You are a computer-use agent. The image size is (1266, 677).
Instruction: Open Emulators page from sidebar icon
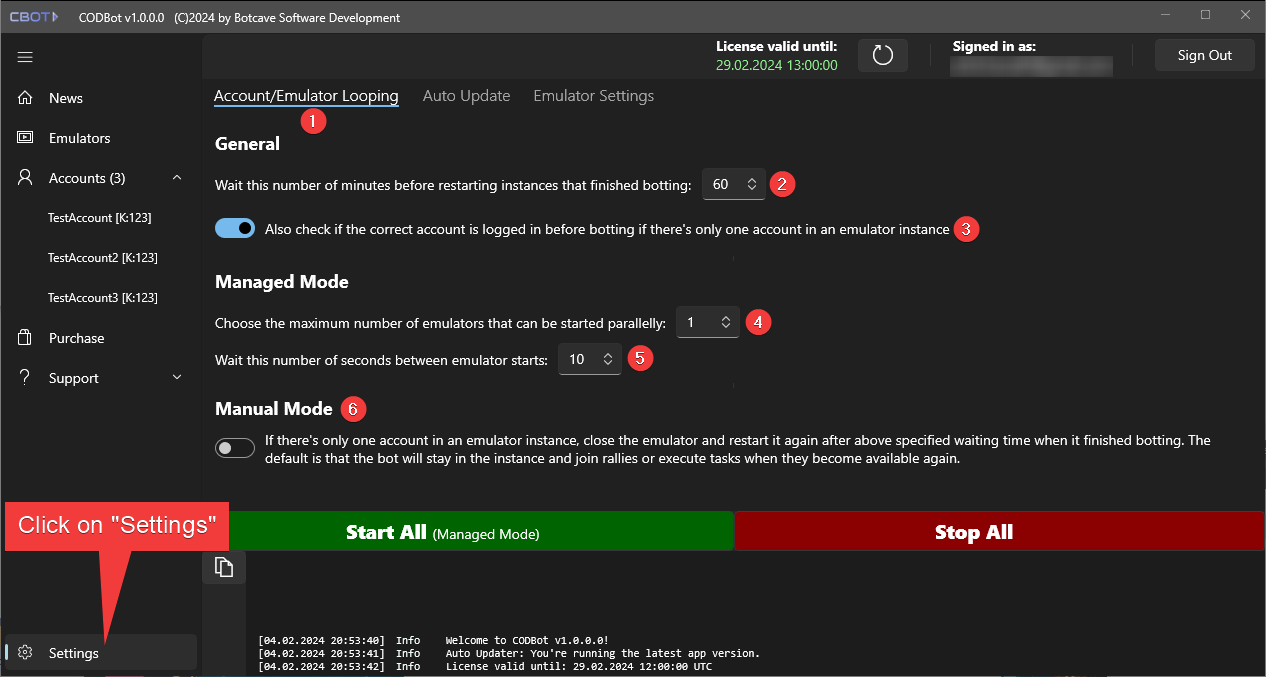point(26,138)
